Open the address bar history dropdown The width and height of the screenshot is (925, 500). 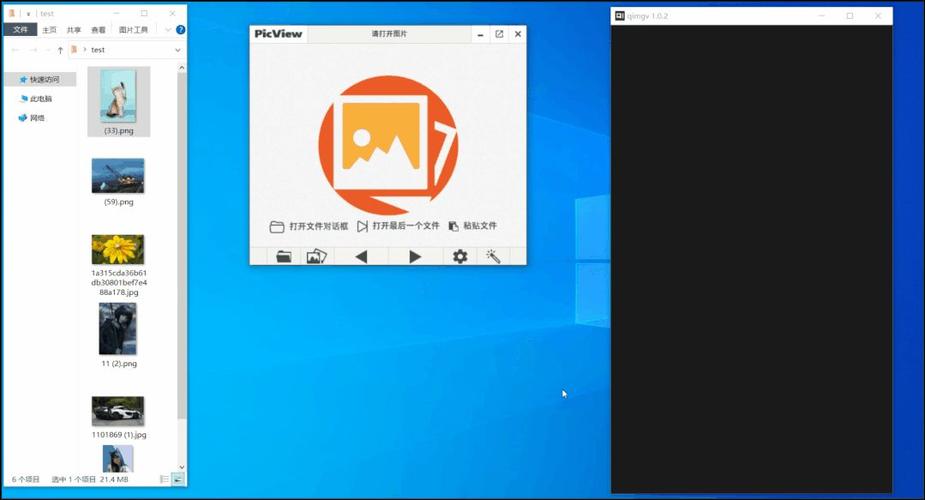pyautogui.click(x=178, y=50)
